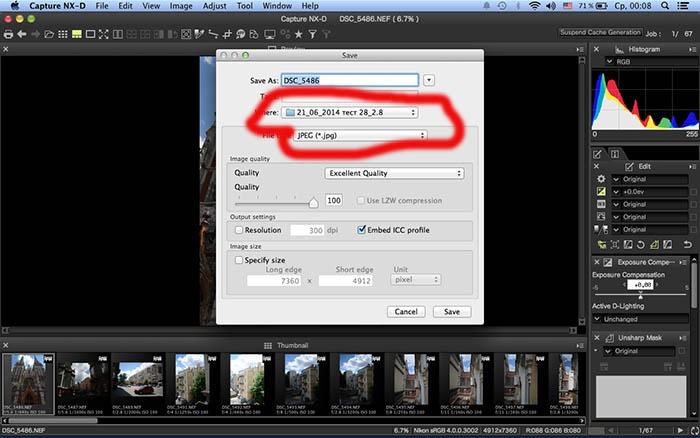Screen dimensions: 700x438
Task: Open the Help menu
Action: (310, 6)
